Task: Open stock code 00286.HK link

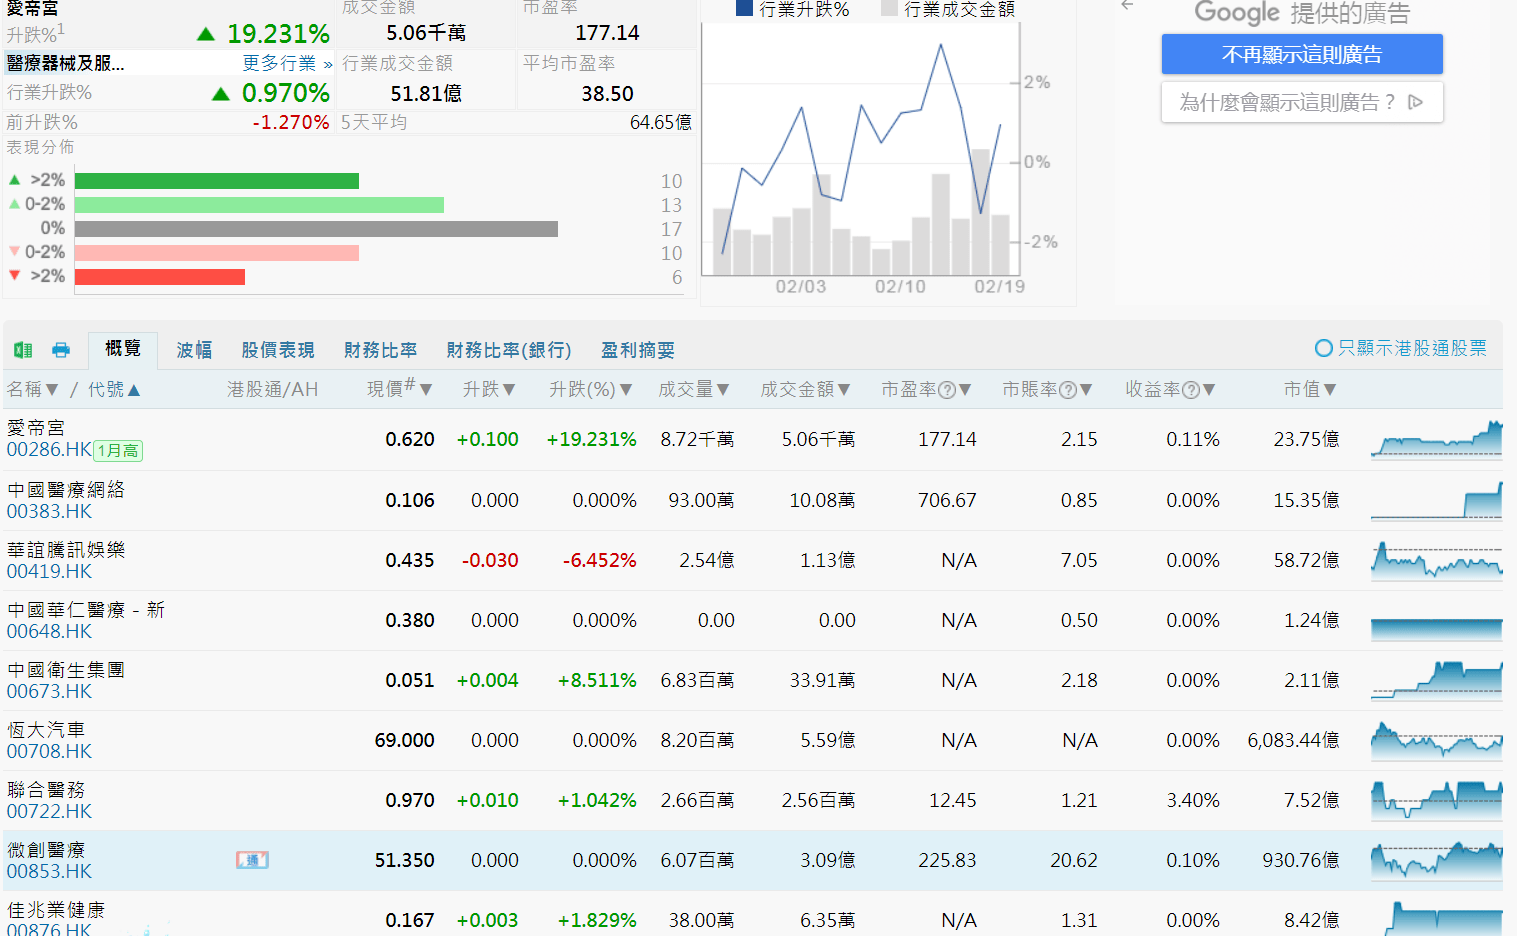Action: tap(49, 450)
